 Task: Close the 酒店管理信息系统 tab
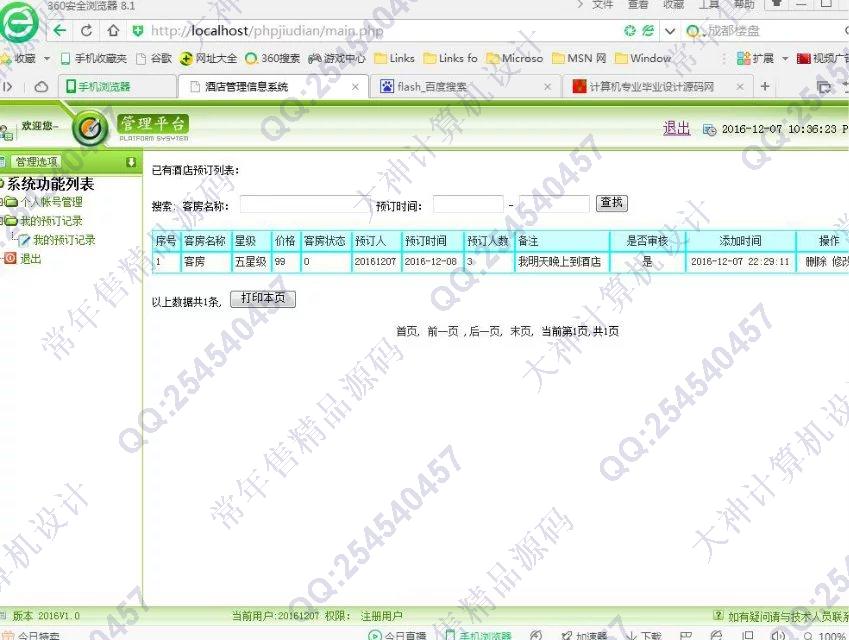tap(355, 87)
